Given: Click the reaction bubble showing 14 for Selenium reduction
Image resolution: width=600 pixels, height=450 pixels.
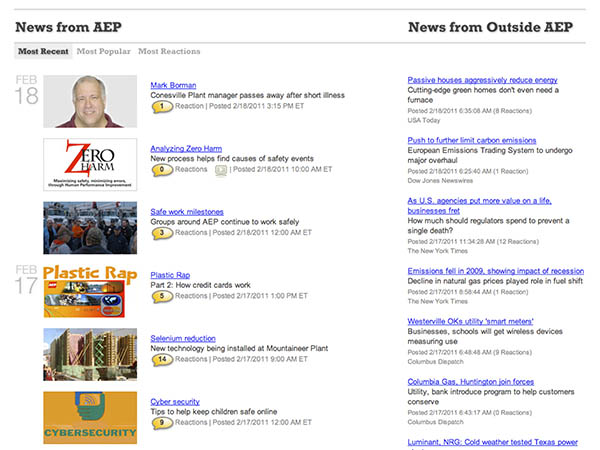Looking at the screenshot, I should (x=162, y=360).
